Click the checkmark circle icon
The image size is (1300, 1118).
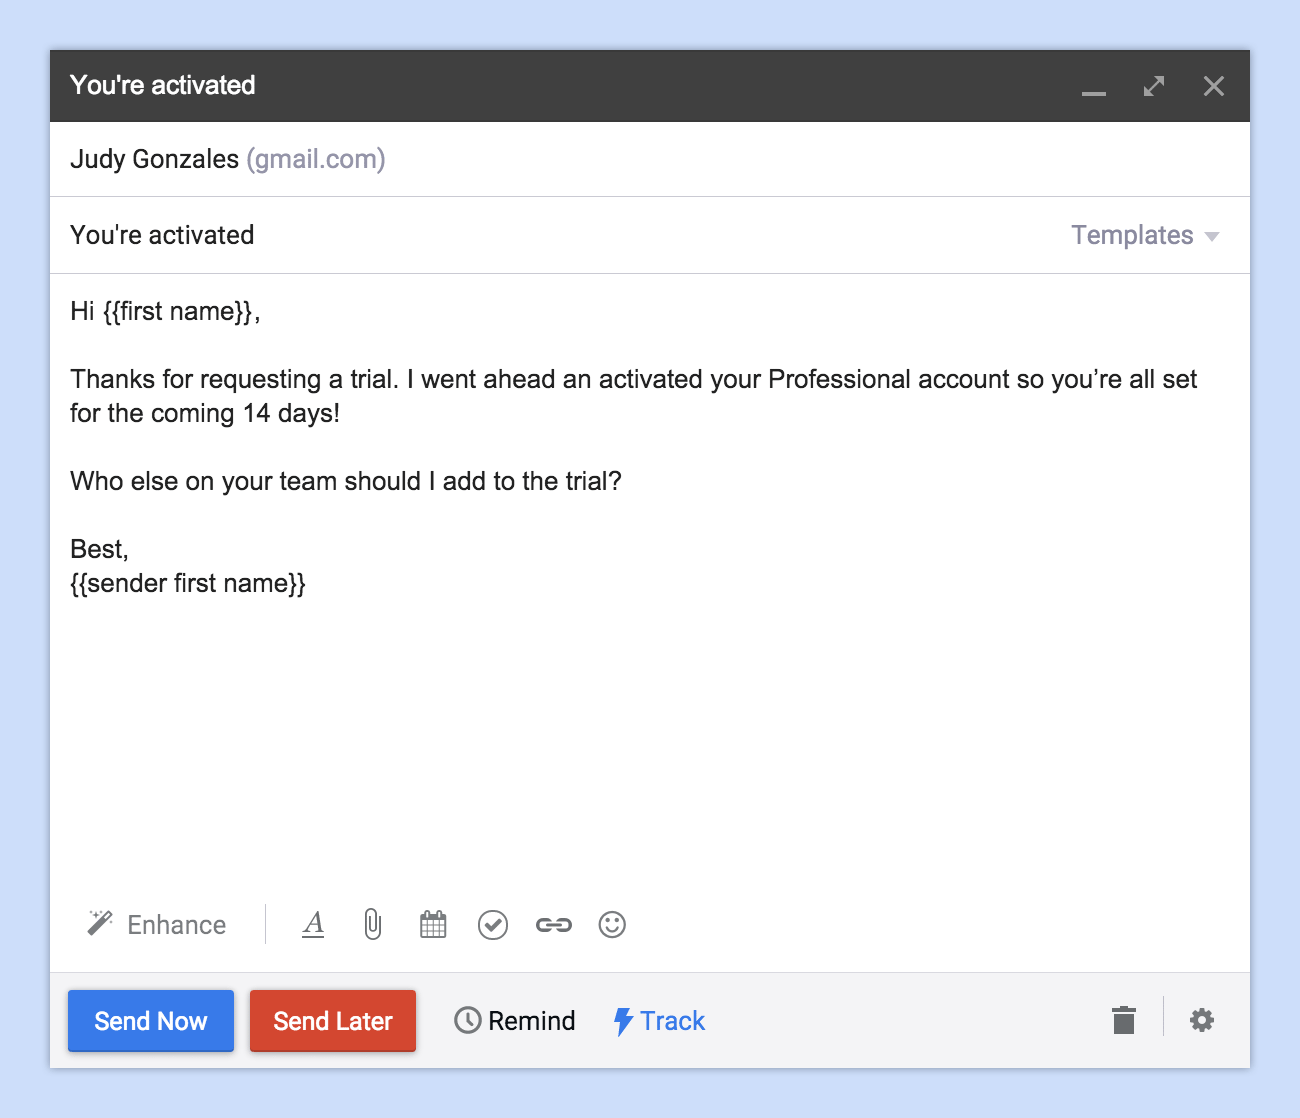[x=493, y=925]
